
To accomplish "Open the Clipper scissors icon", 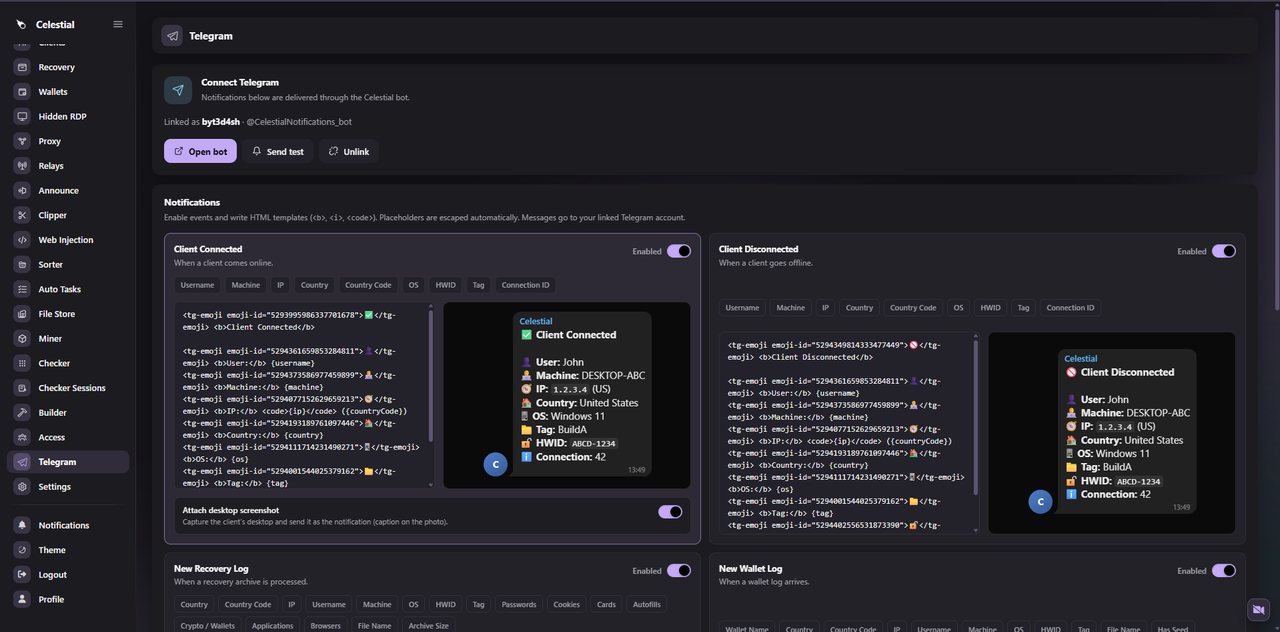I will click(21, 215).
